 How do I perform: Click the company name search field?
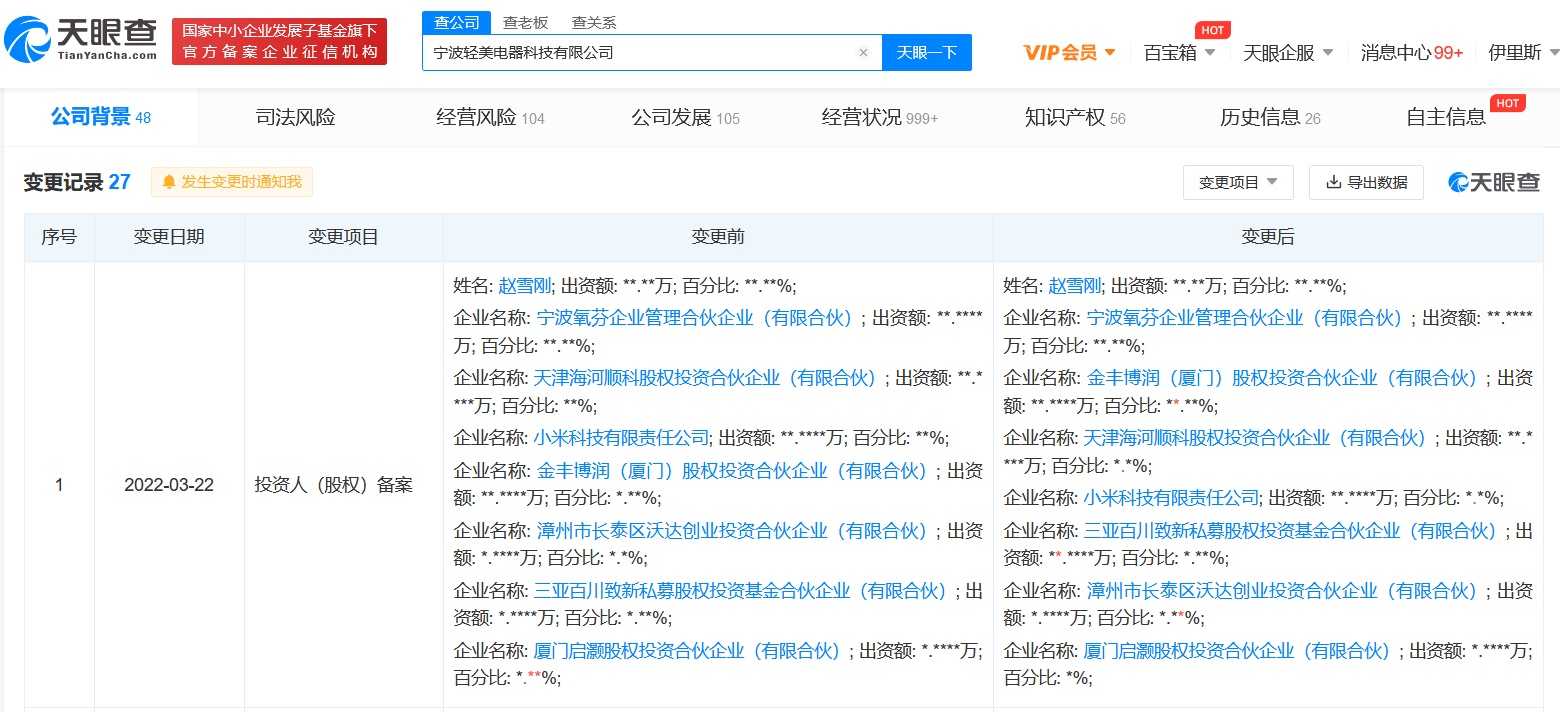640,53
